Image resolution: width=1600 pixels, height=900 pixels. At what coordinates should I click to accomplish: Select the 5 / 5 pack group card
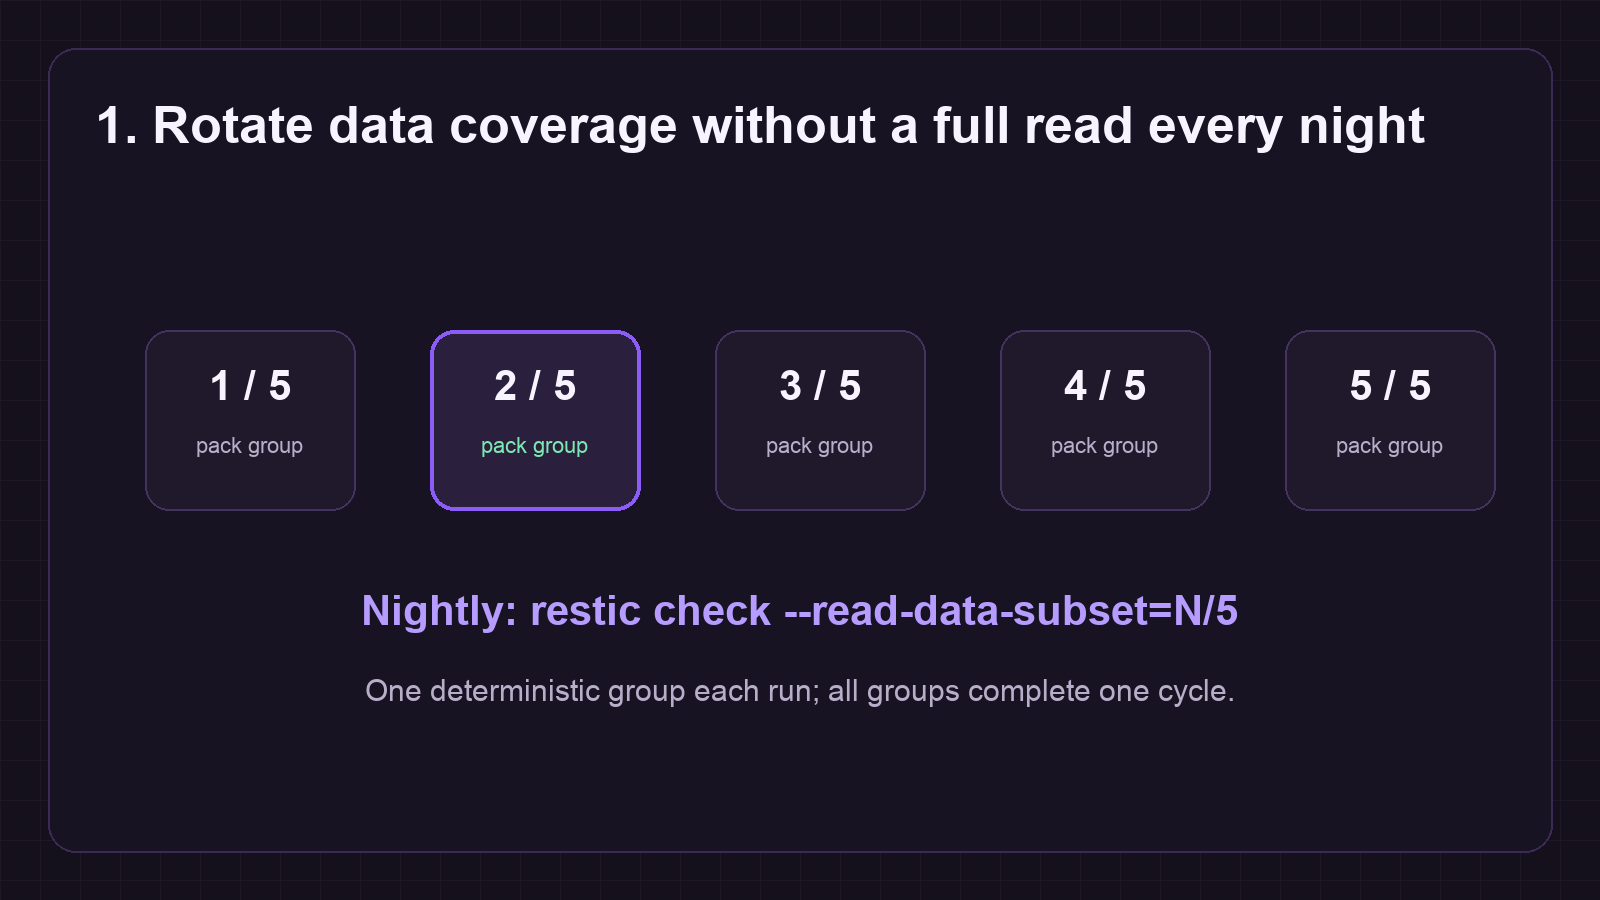(x=1390, y=420)
